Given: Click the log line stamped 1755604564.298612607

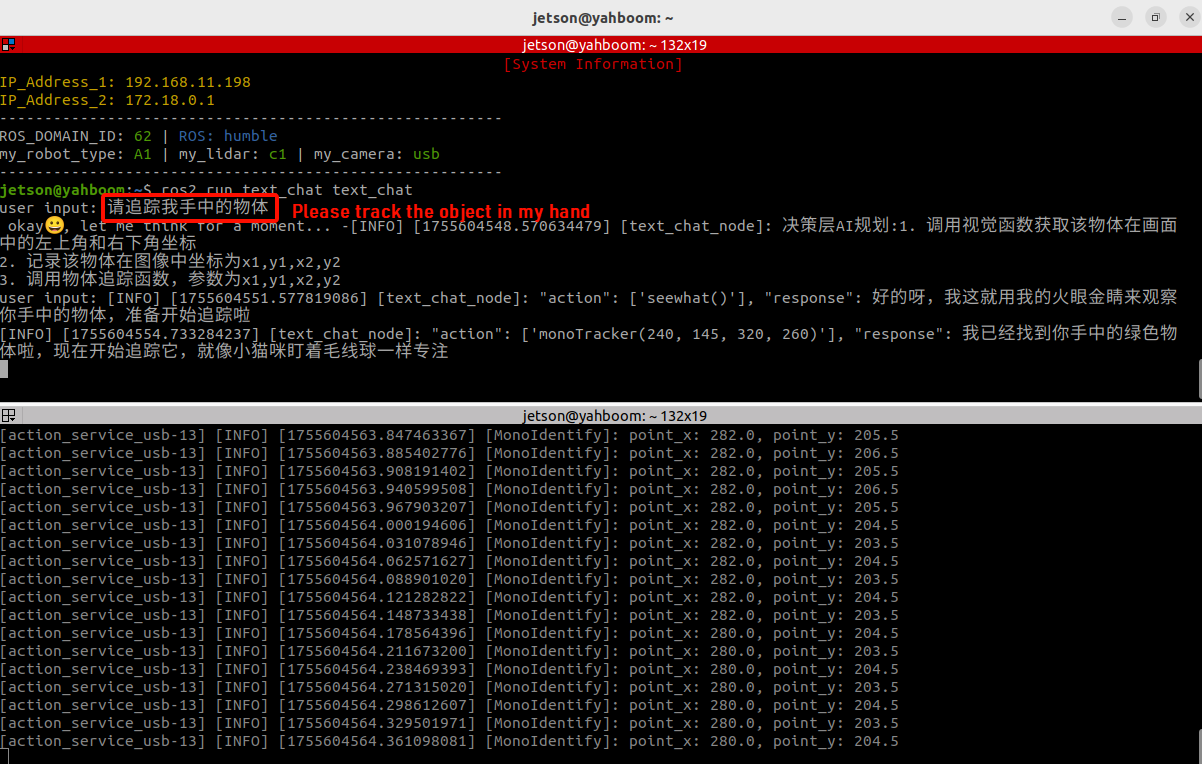Looking at the screenshot, I should click(449, 705).
